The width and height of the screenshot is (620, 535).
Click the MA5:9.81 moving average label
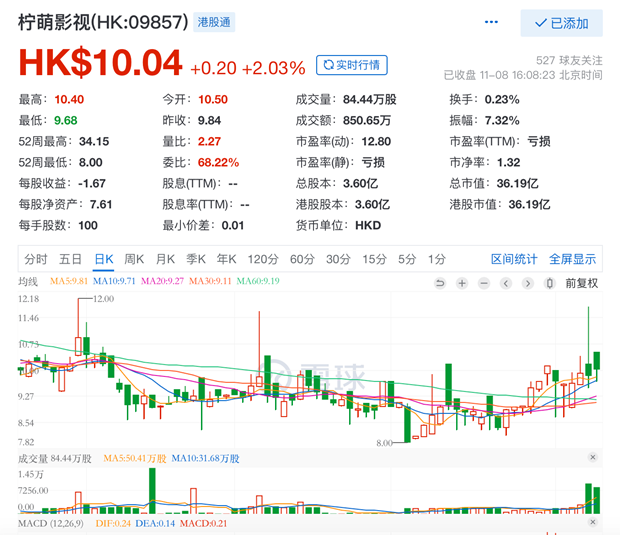(x=69, y=281)
